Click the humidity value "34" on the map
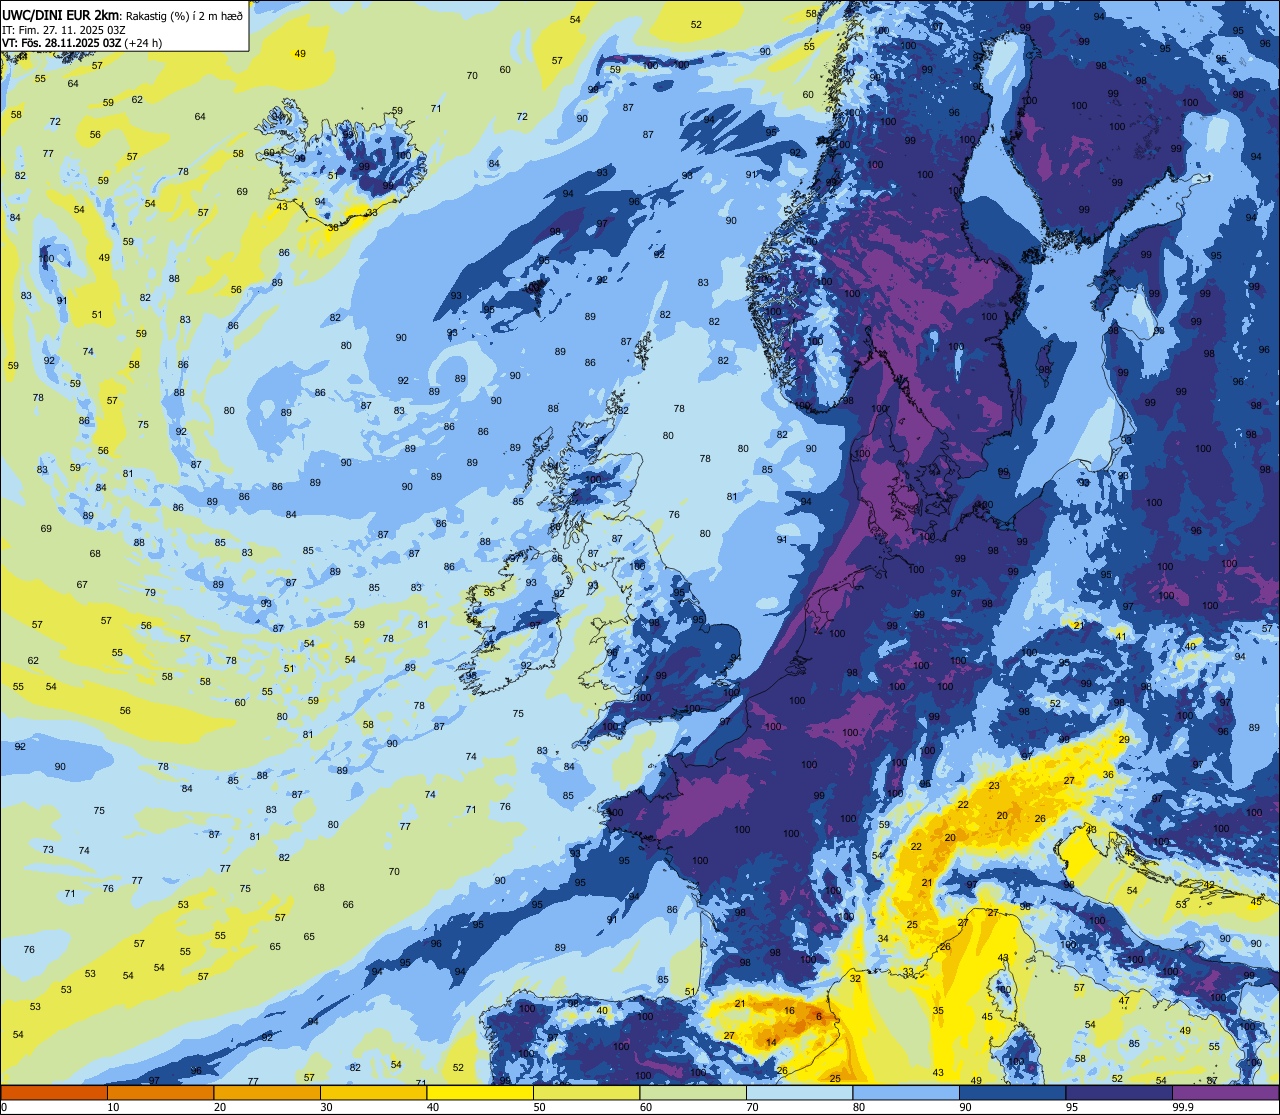Image resolution: width=1280 pixels, height=1115 pixels. click(x=883, y=939)
